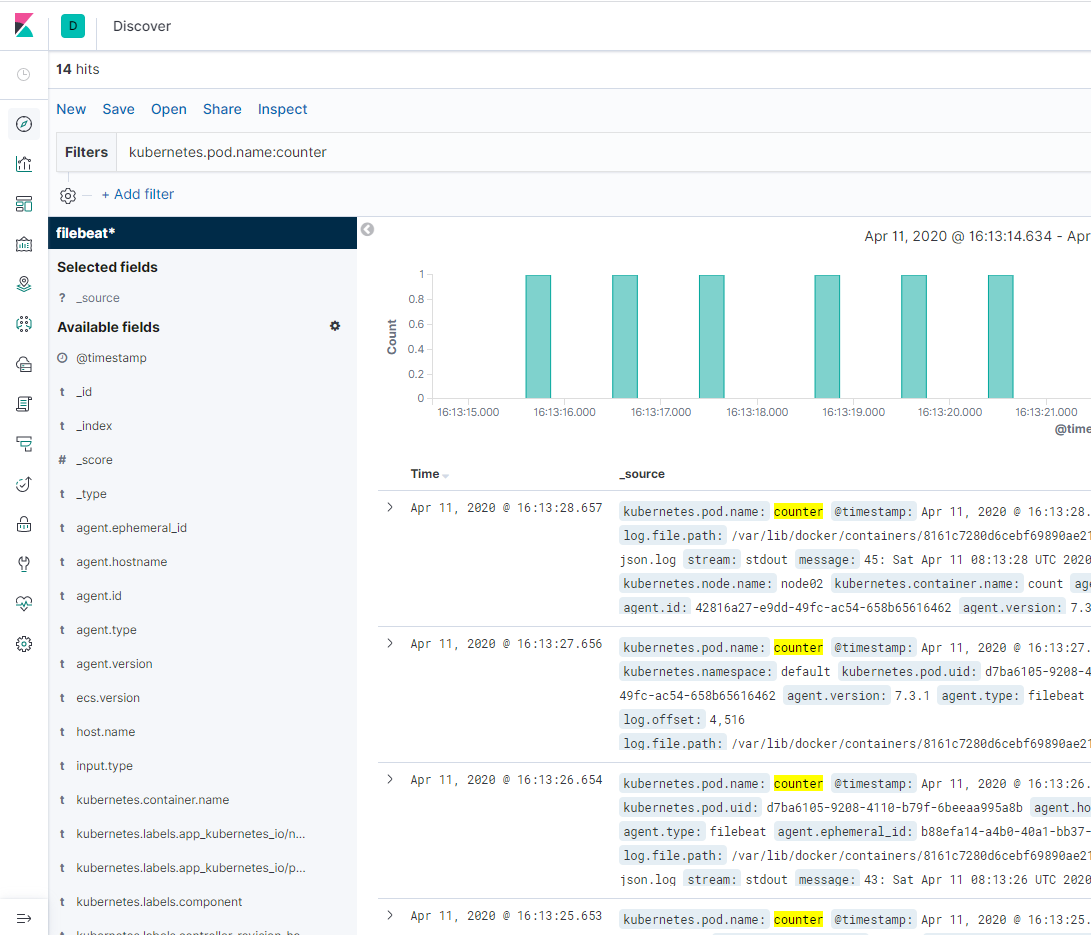Open Dev Tools icon in sidebar

[24, 564]
